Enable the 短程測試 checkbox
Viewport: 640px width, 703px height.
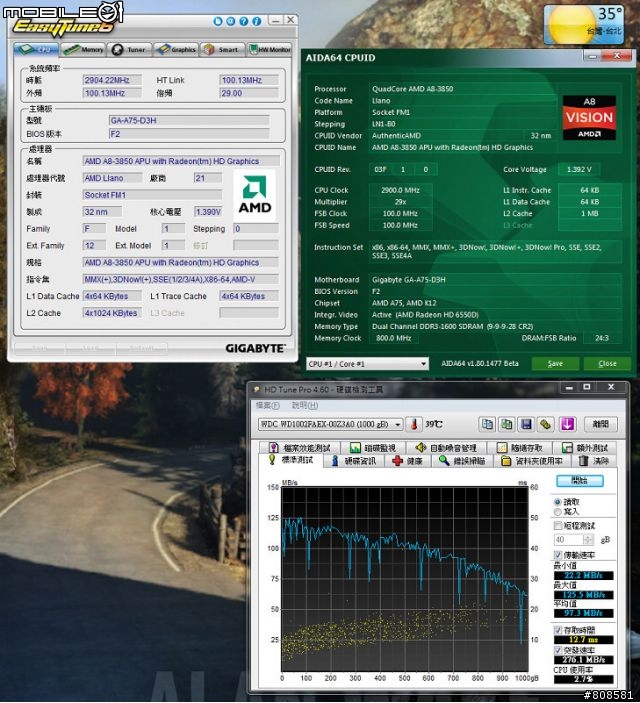(x=558, y=525)
